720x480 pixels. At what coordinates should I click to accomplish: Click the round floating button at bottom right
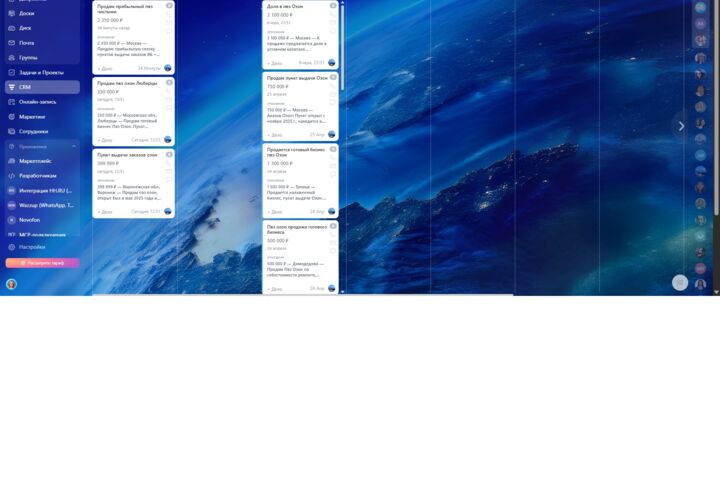pyautogui.click(x=680, y=282)
